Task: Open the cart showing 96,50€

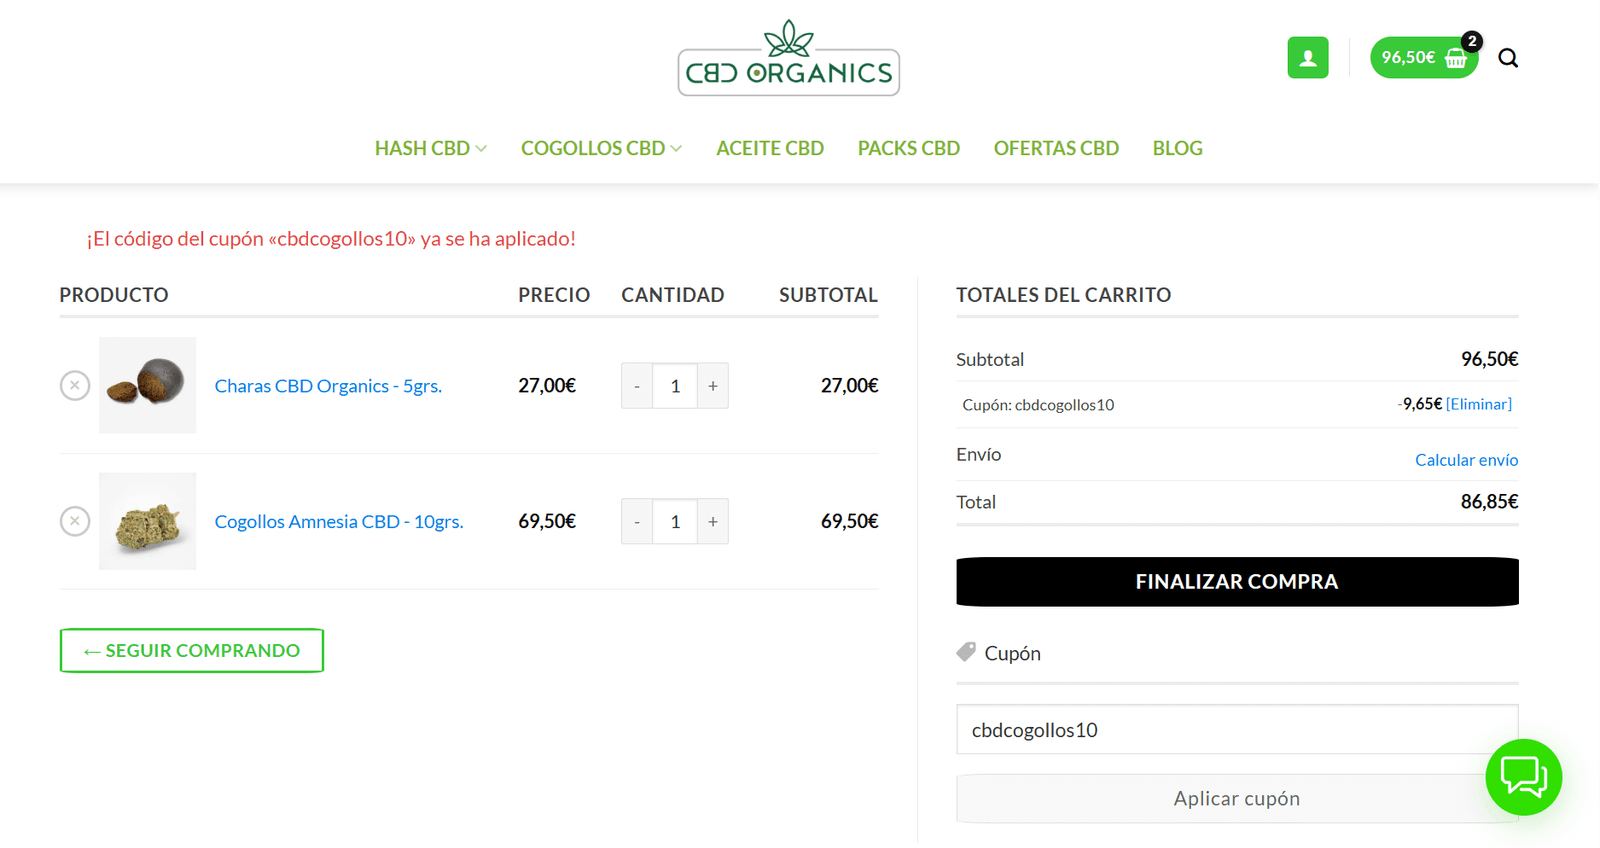Action: tap(1423, 58)
